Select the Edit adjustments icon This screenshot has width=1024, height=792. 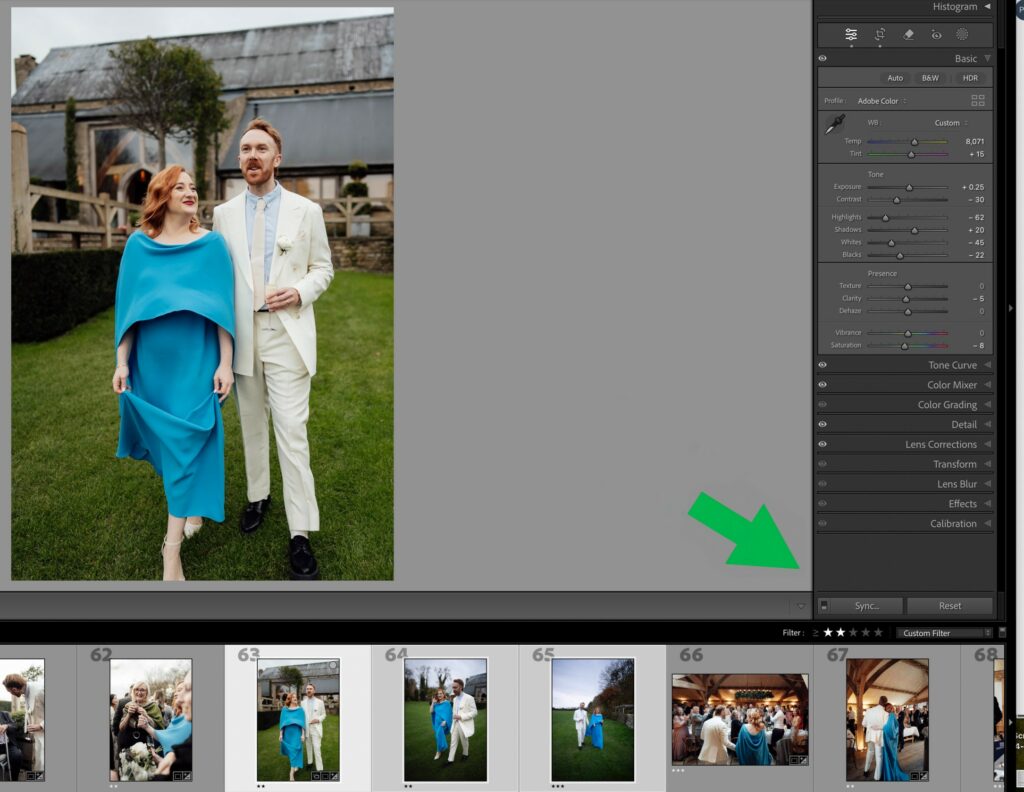(852, 34)
